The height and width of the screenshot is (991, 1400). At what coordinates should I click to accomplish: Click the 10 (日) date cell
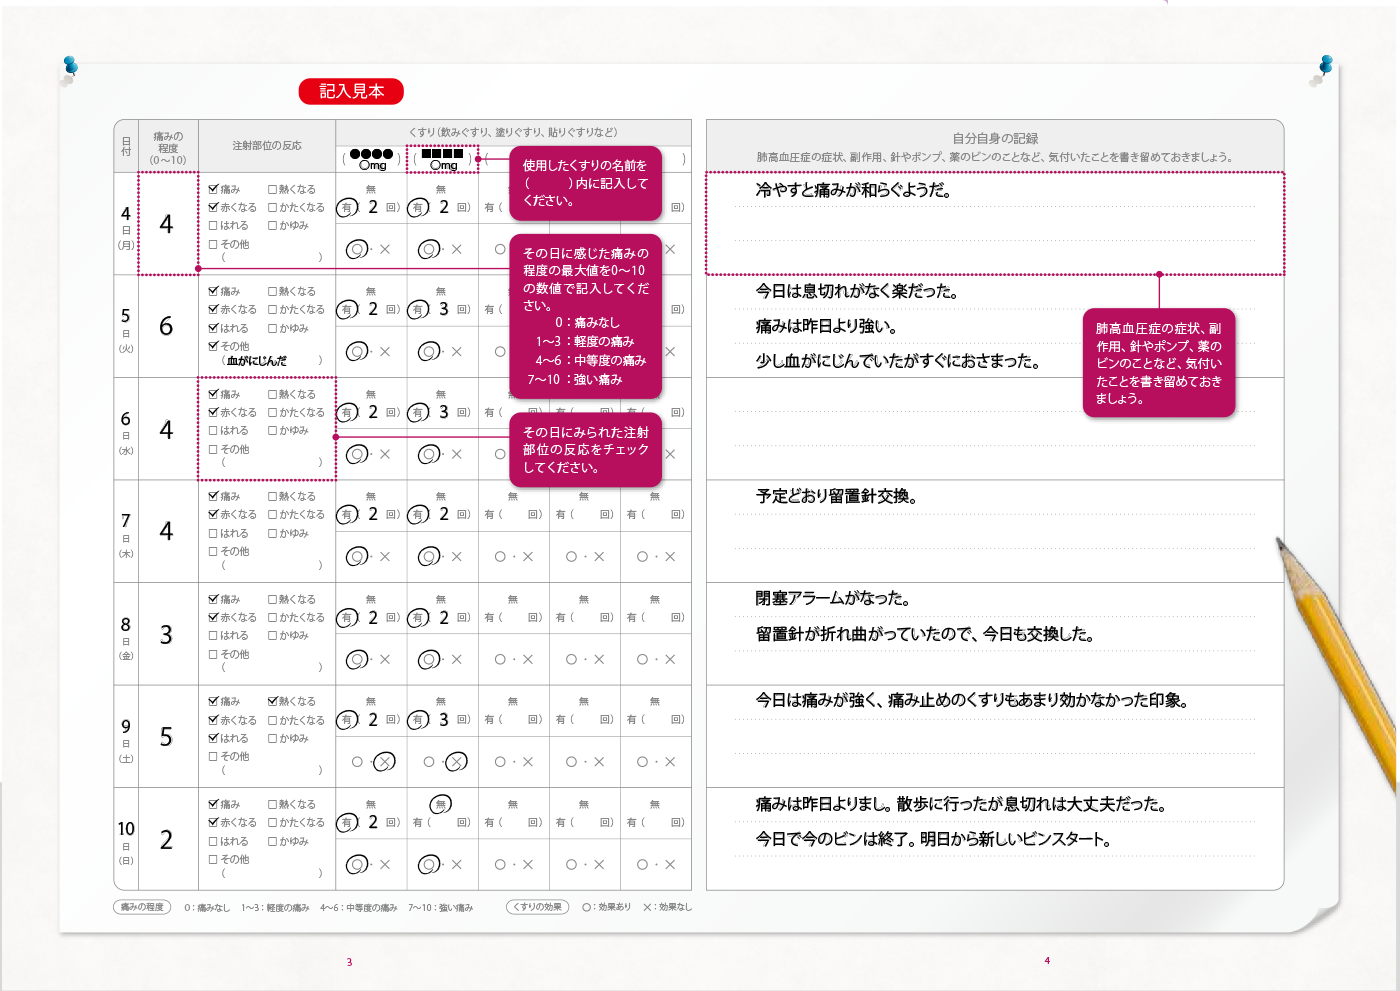click(126, 840)
